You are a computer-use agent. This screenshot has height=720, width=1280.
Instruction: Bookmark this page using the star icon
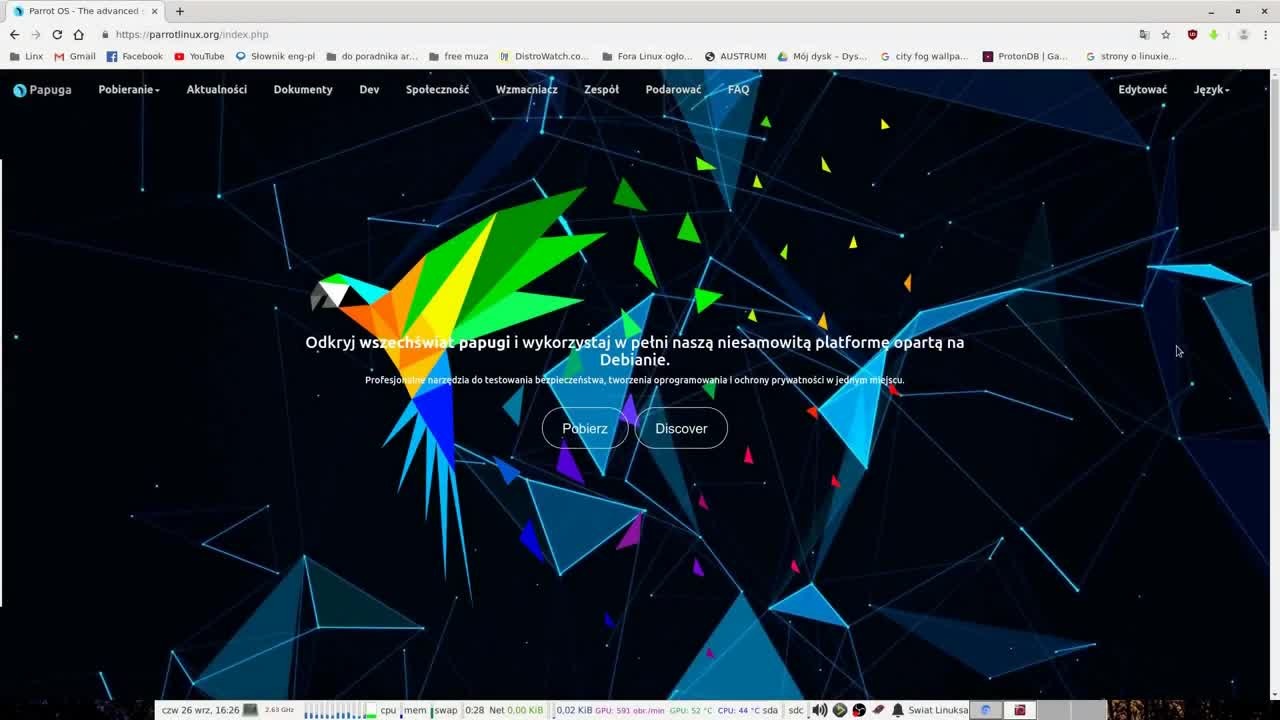pos(1166,34)
